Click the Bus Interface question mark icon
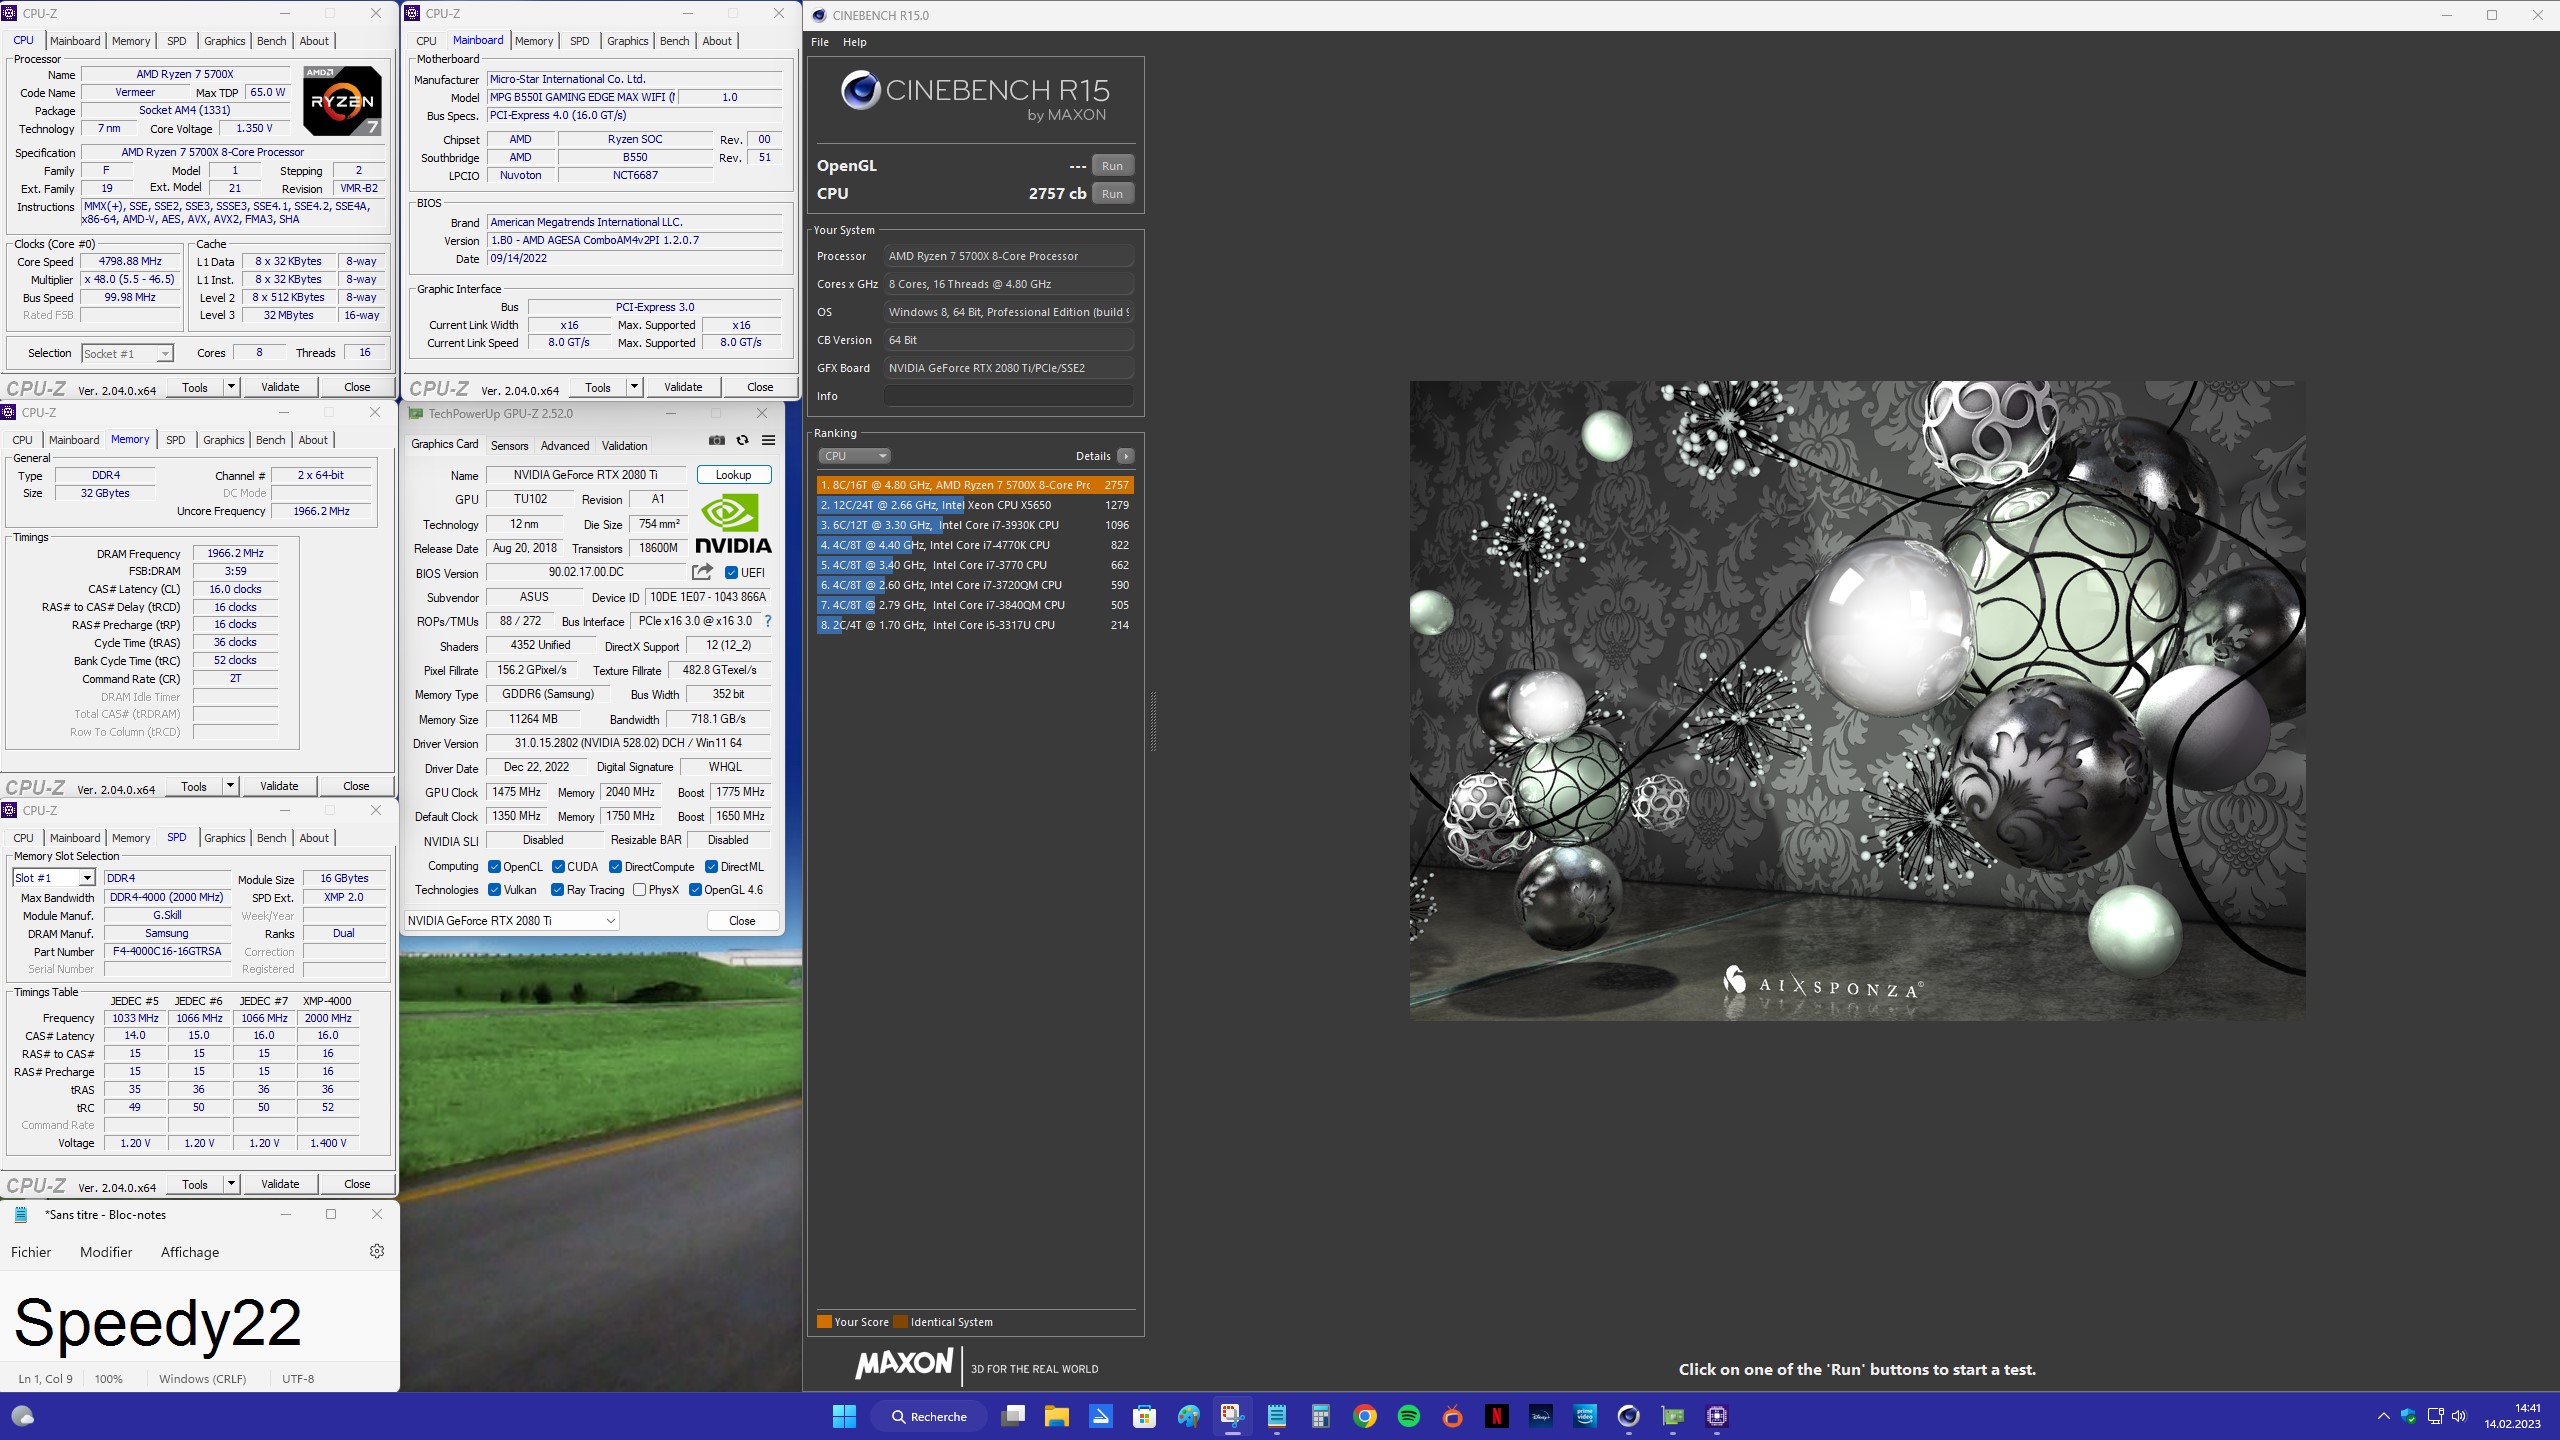The height and width of the screenshot is (1440, 2560). click(768, 621)
